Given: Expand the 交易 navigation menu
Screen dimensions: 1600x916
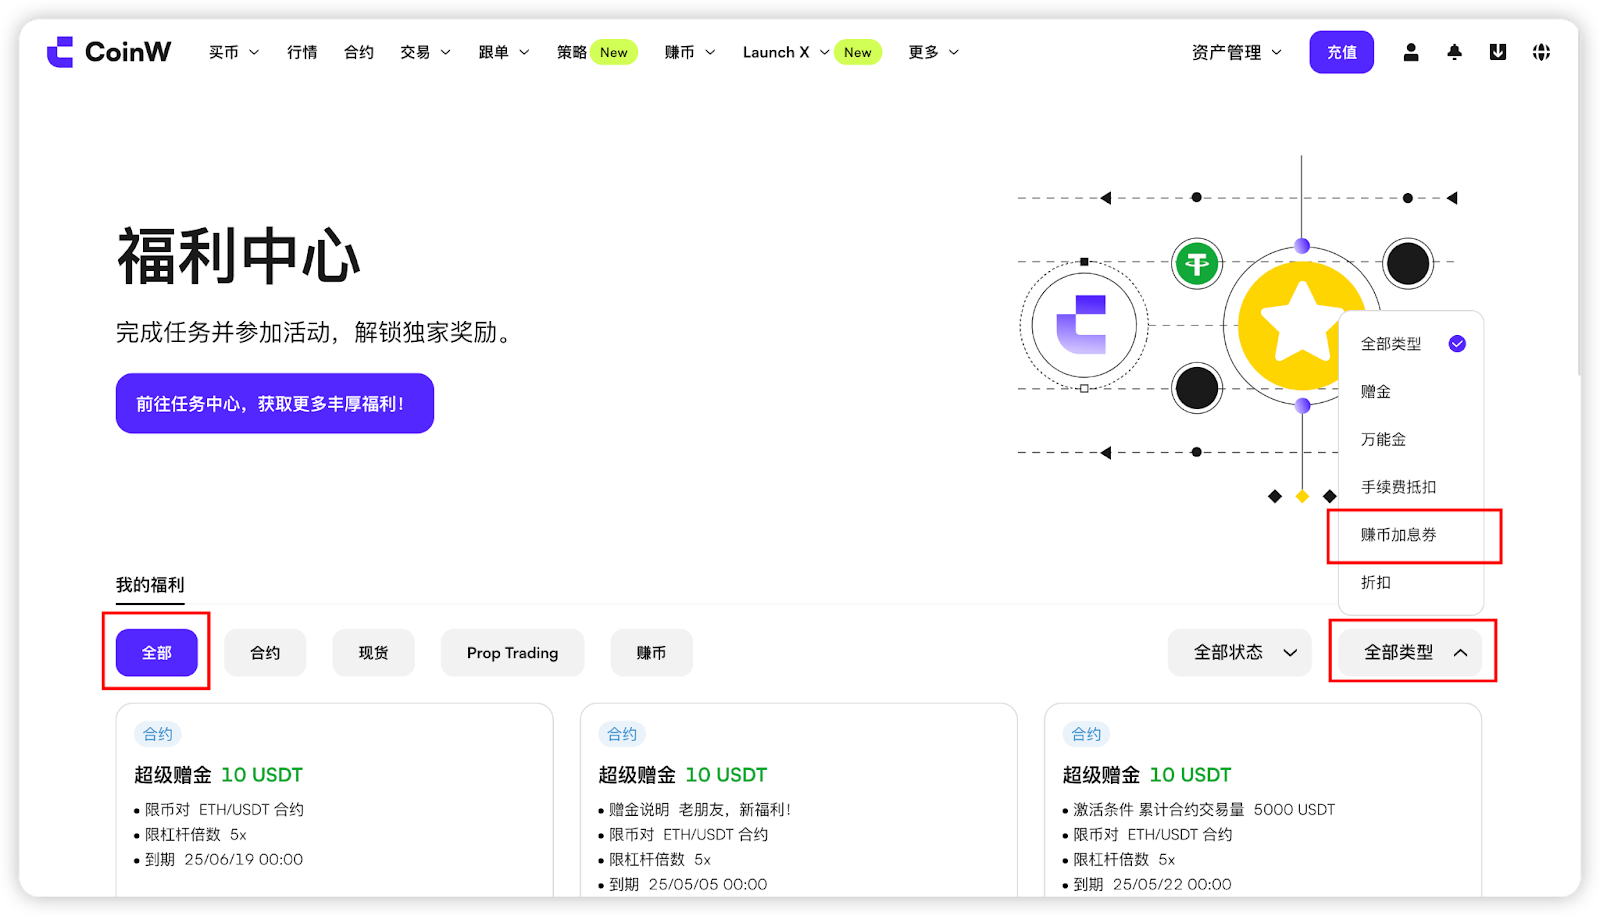Looking at the screenshot, I should click(426, 52).
